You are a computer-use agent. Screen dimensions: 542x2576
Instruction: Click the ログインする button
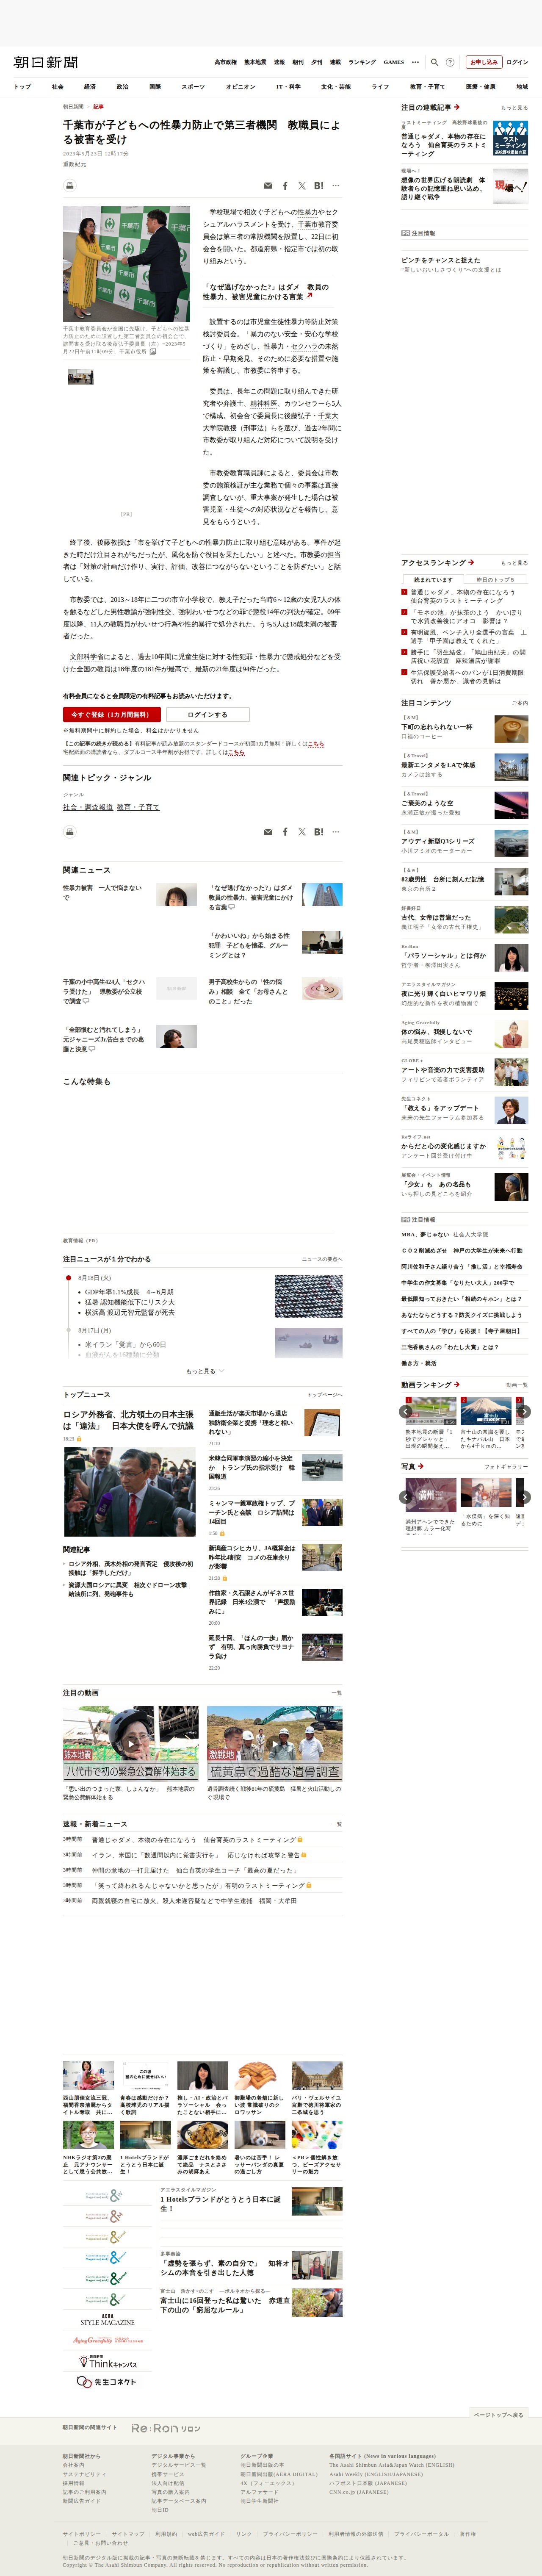tap(207, 715)
